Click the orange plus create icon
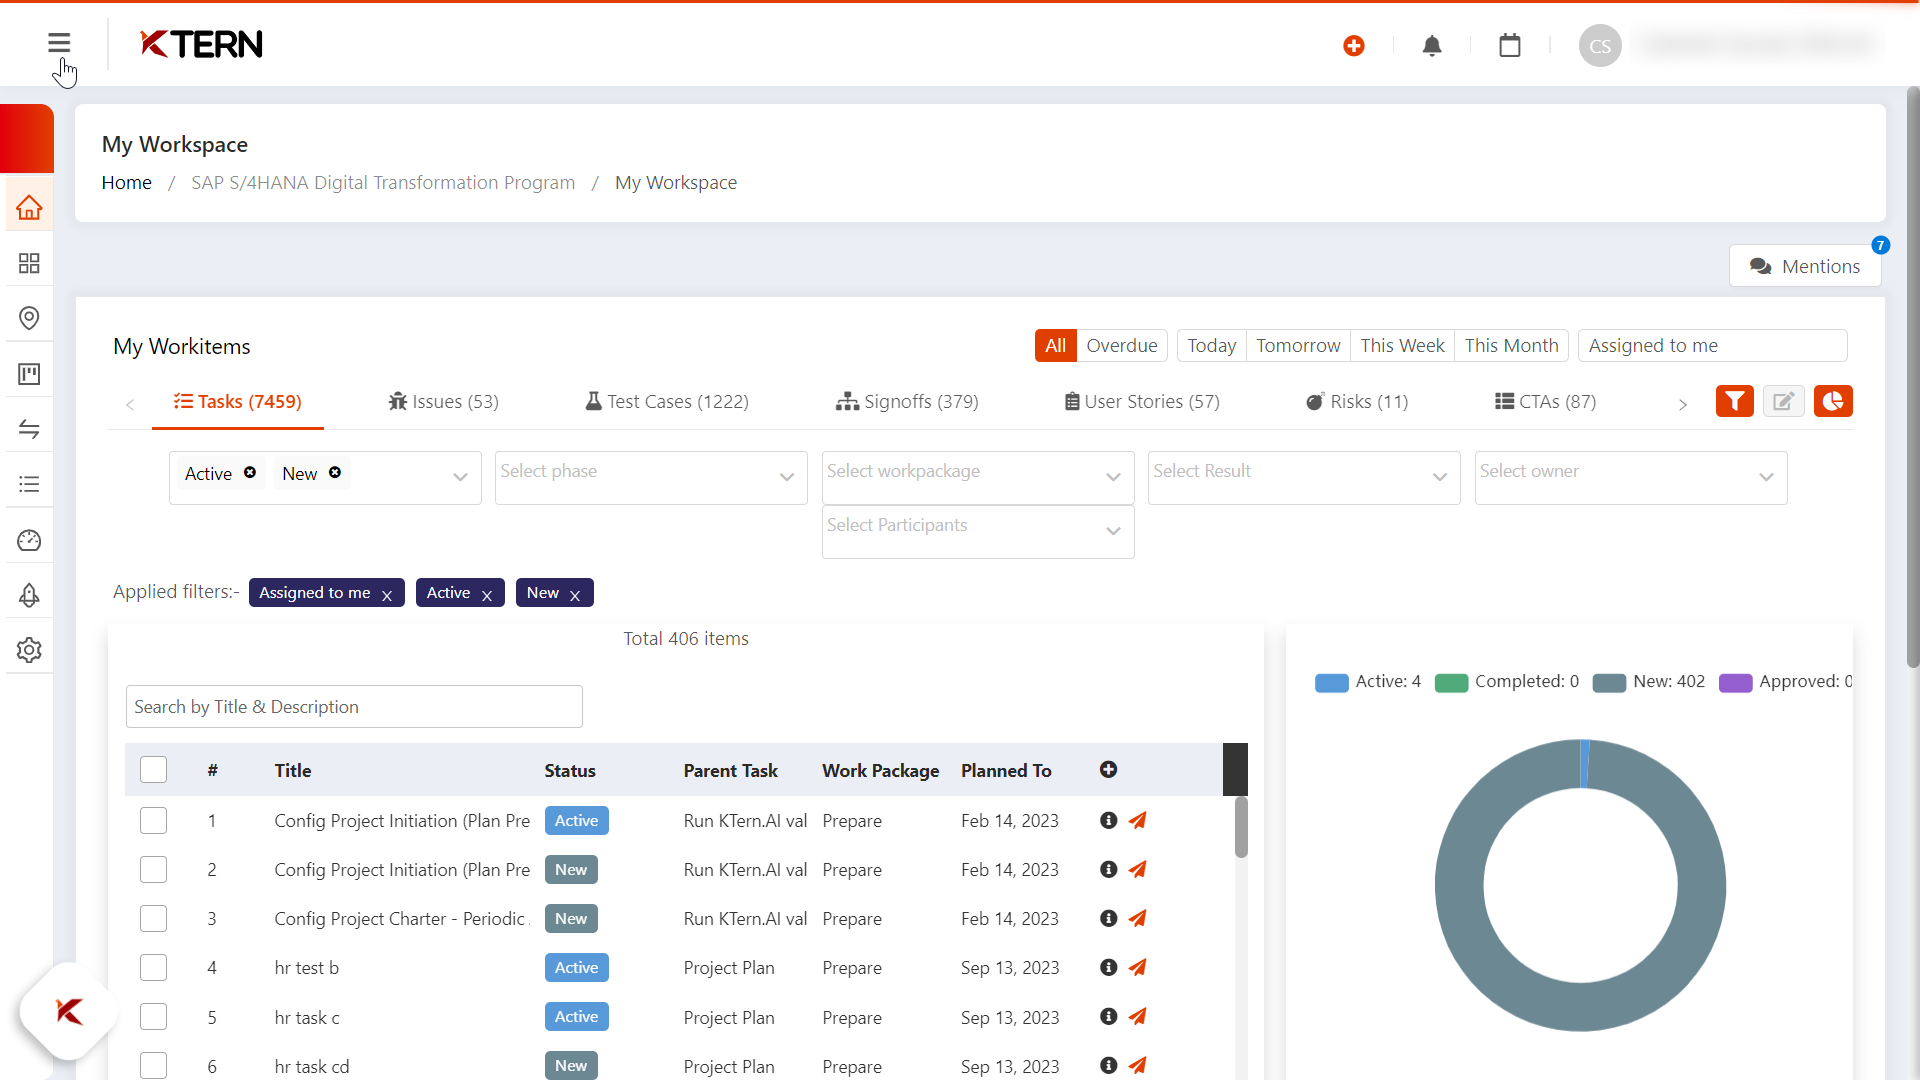The width and height of the screenshot is (1920, 1080). point(1354,46)
